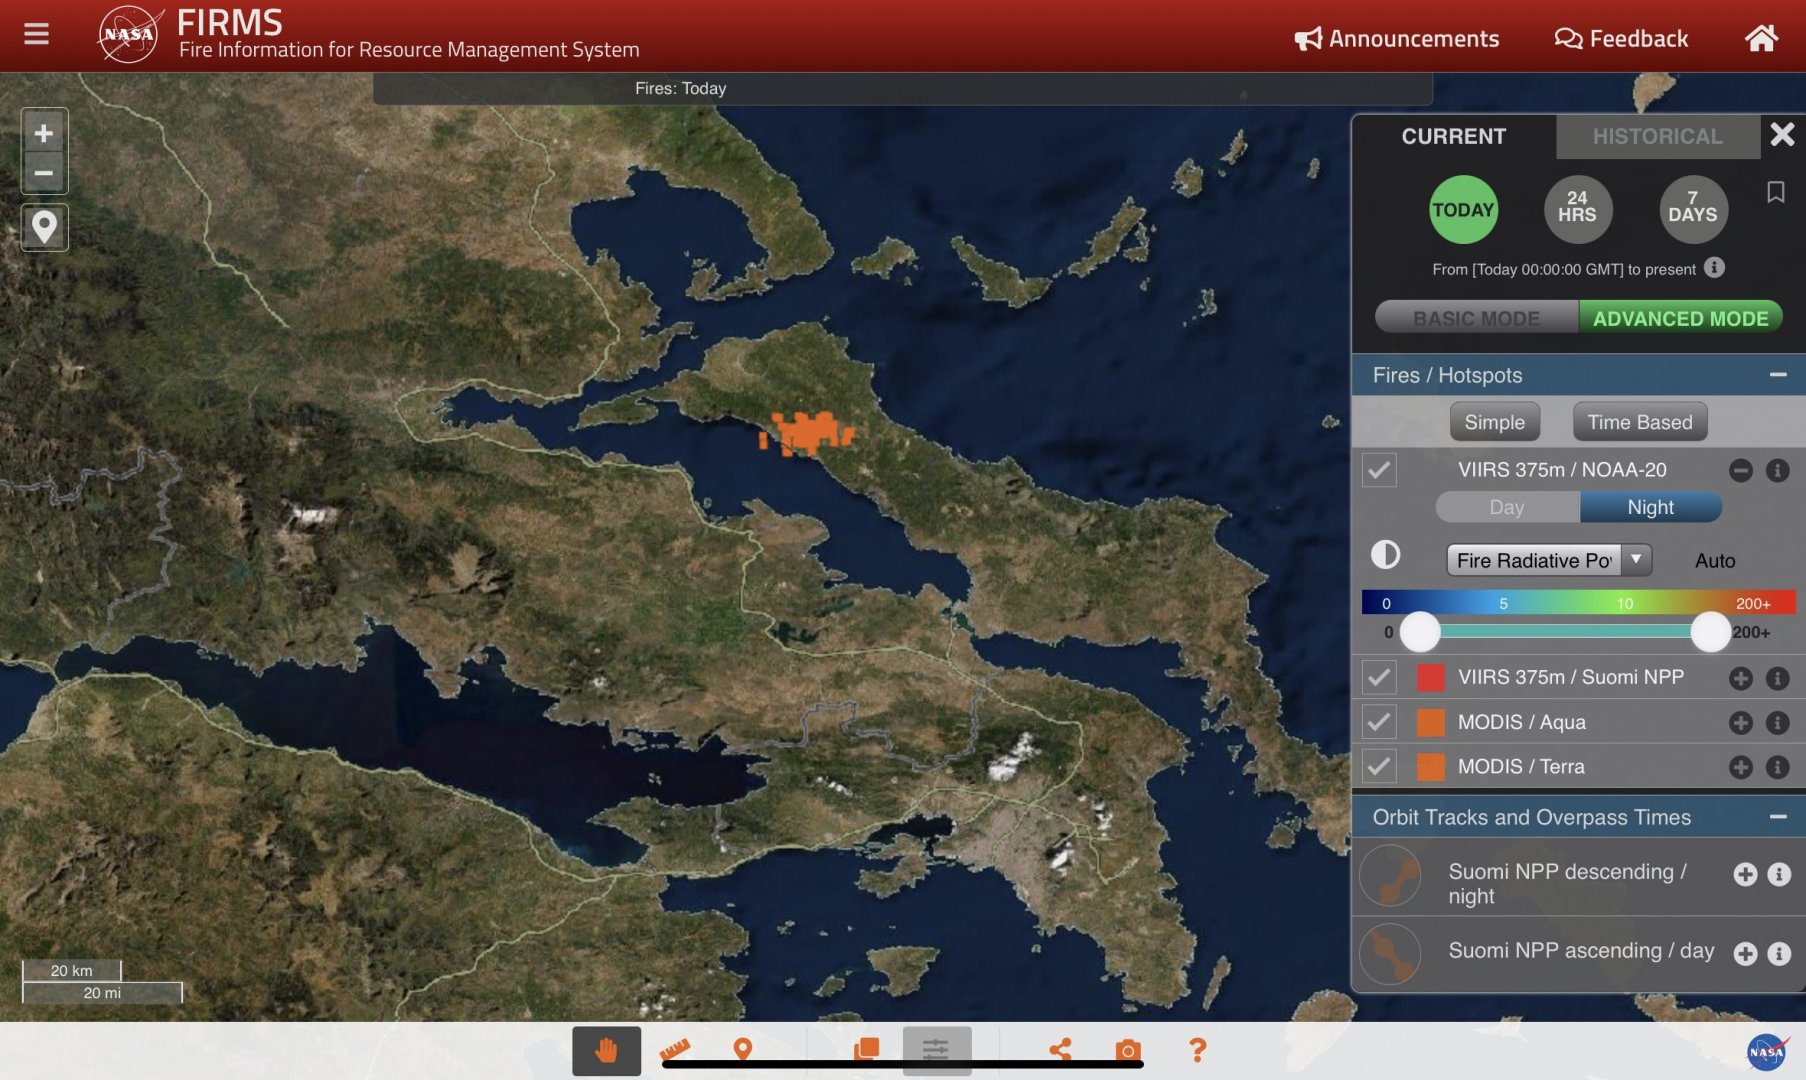Viewport: 1806px width, 1080px height.
Task: Open the layers stack tool
Action: pos(866,1049)
